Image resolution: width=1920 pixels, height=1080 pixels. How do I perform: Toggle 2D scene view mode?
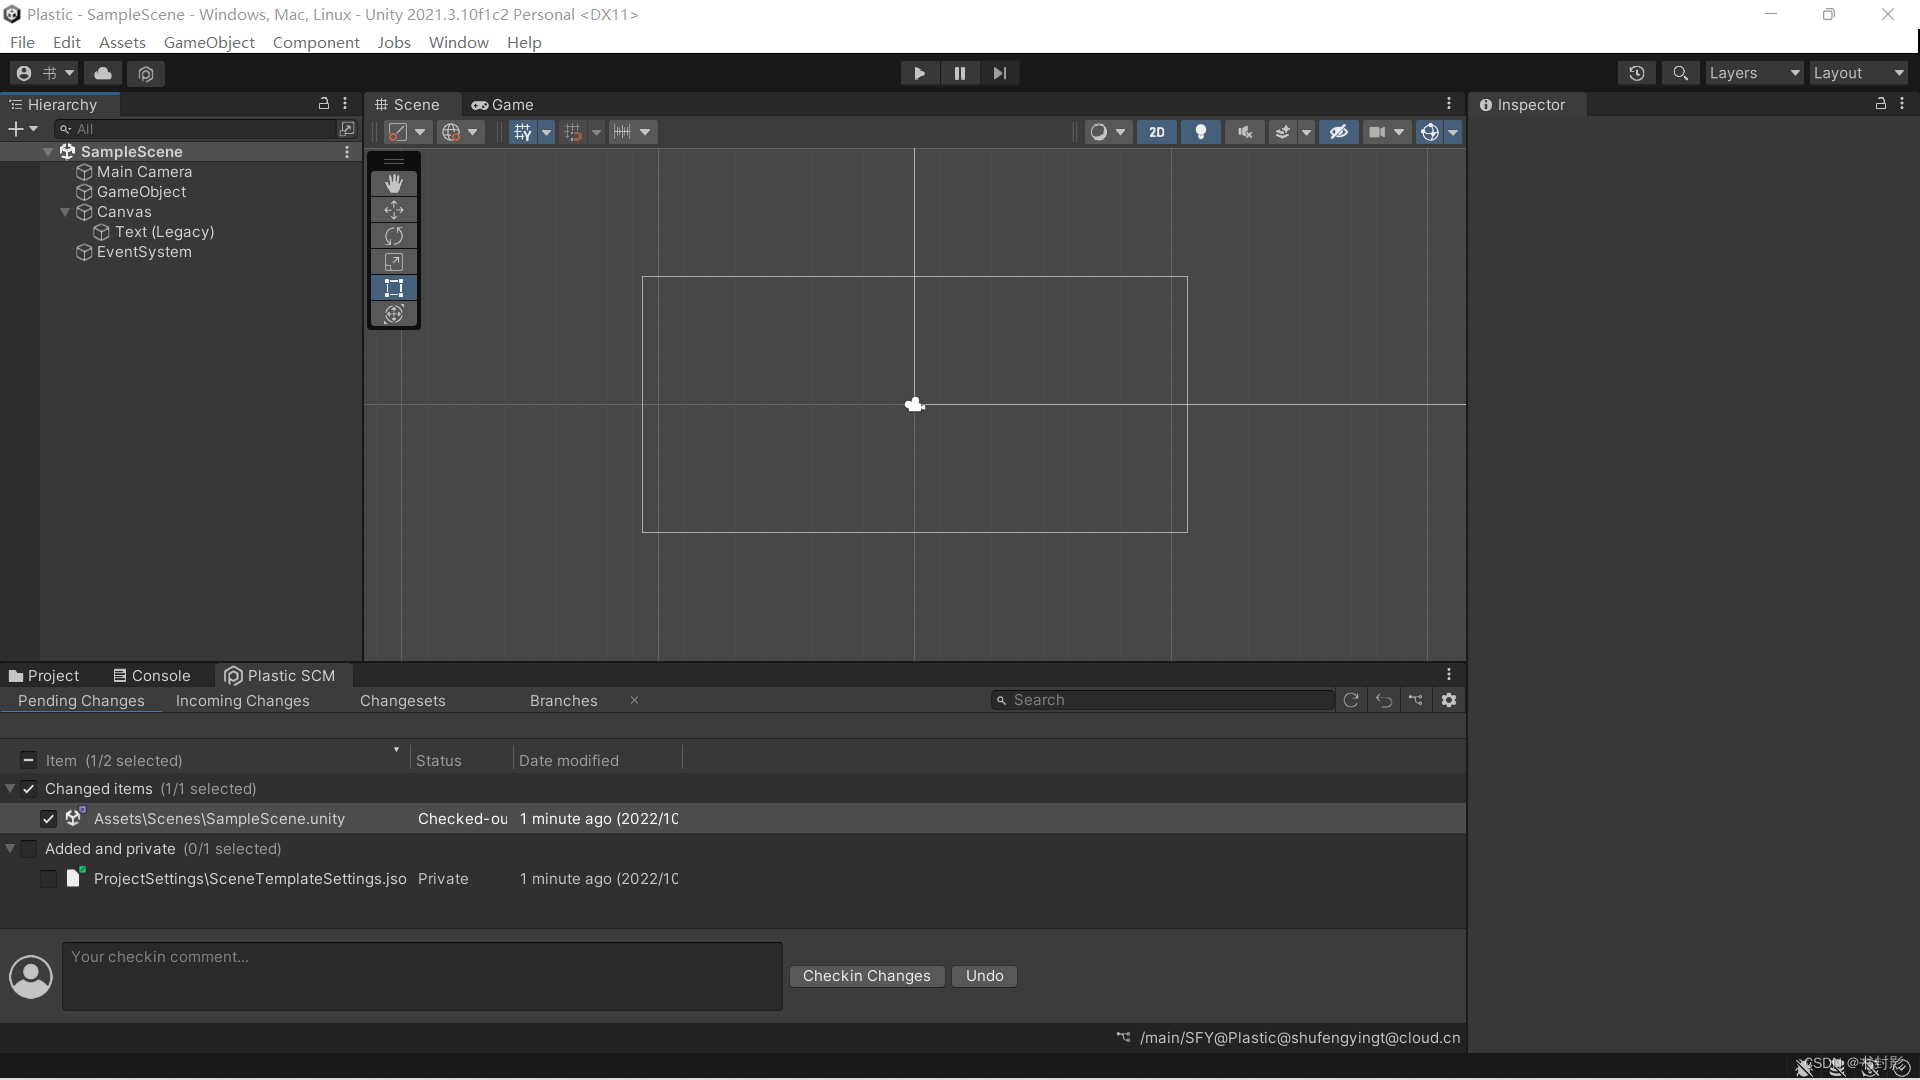coord(1157,132)
